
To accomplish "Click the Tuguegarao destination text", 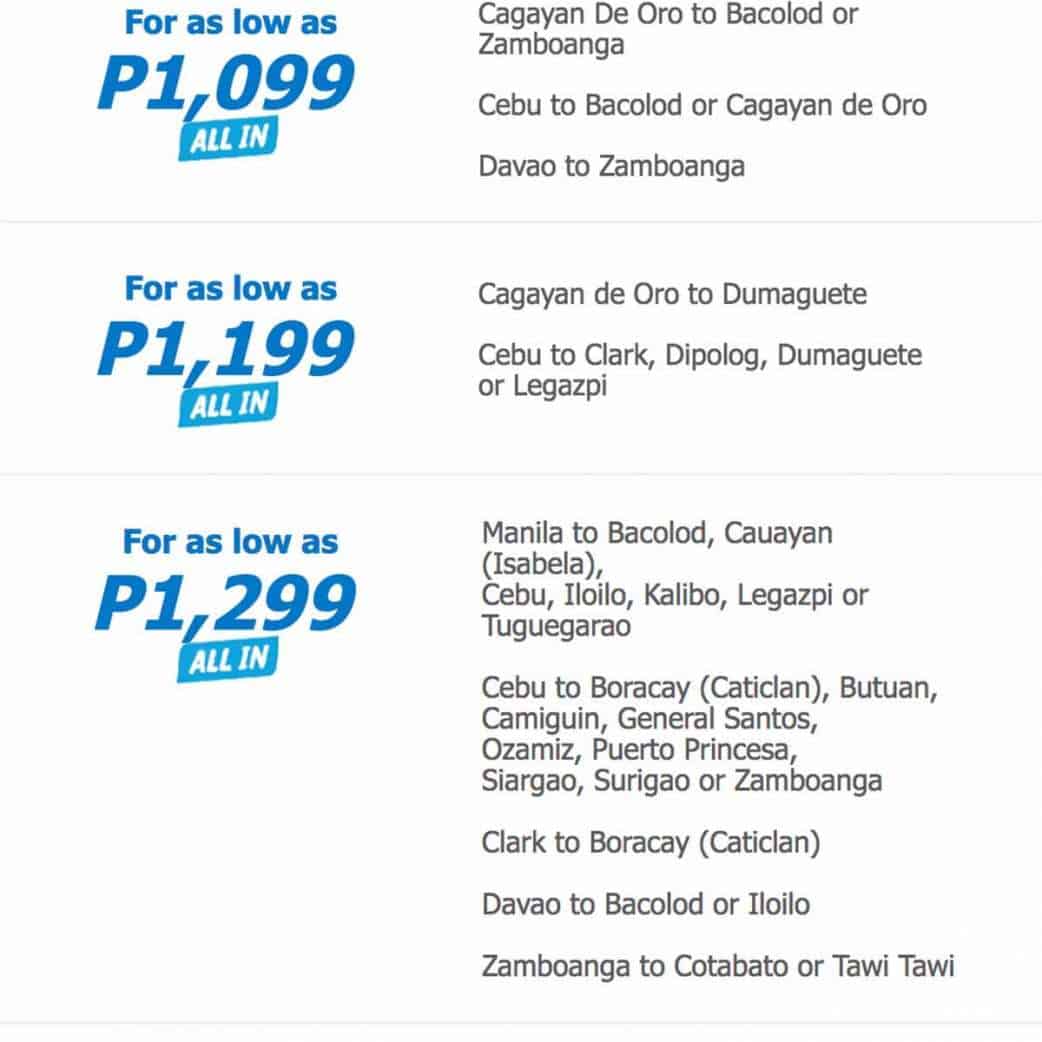I will click(x=556, y=626).
